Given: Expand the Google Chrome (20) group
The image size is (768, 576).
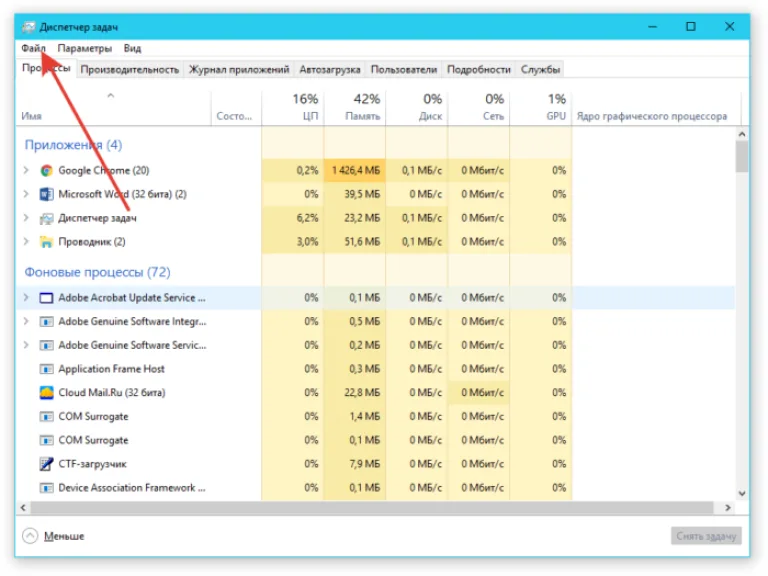Looking at the screenshot, I should (26, 170).
